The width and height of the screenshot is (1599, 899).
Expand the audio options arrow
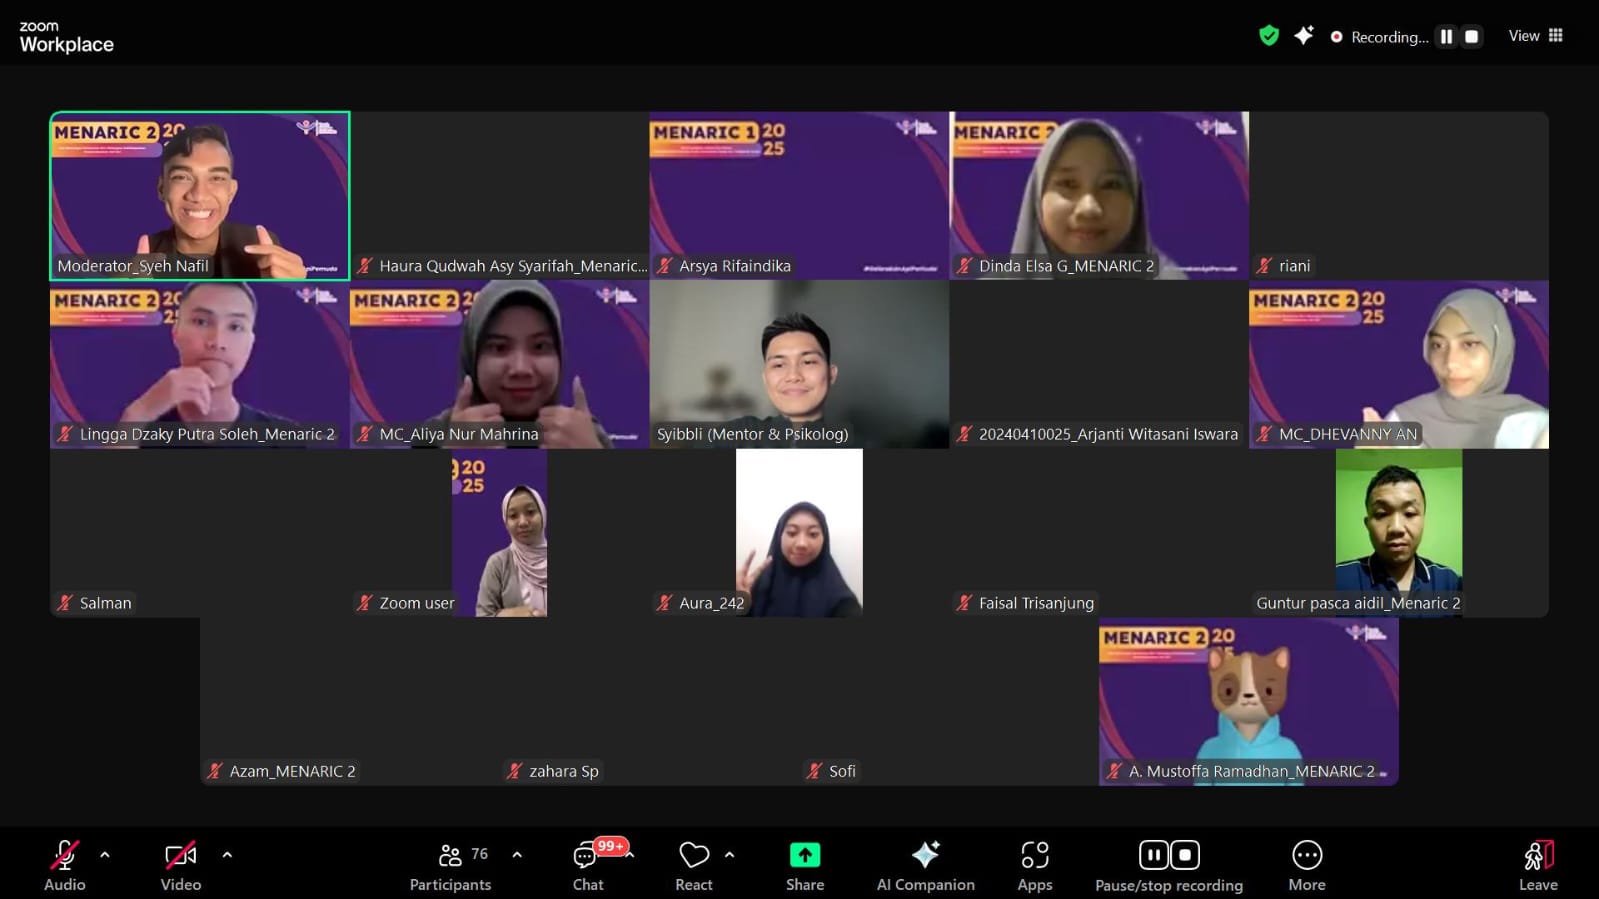point(105,855)
